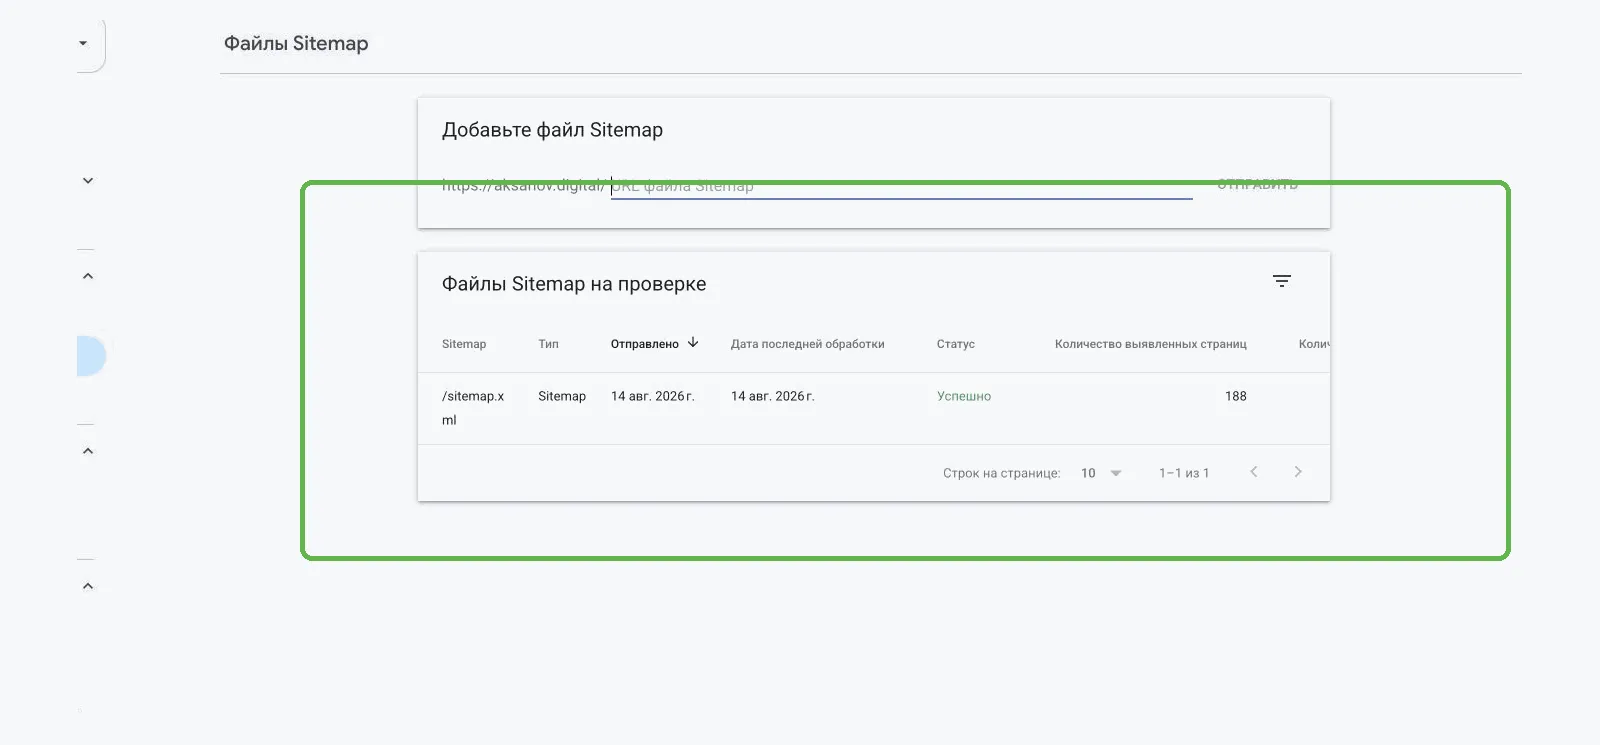Click the Строк на странице label

pyautogui.click(x=1001, y=473)
